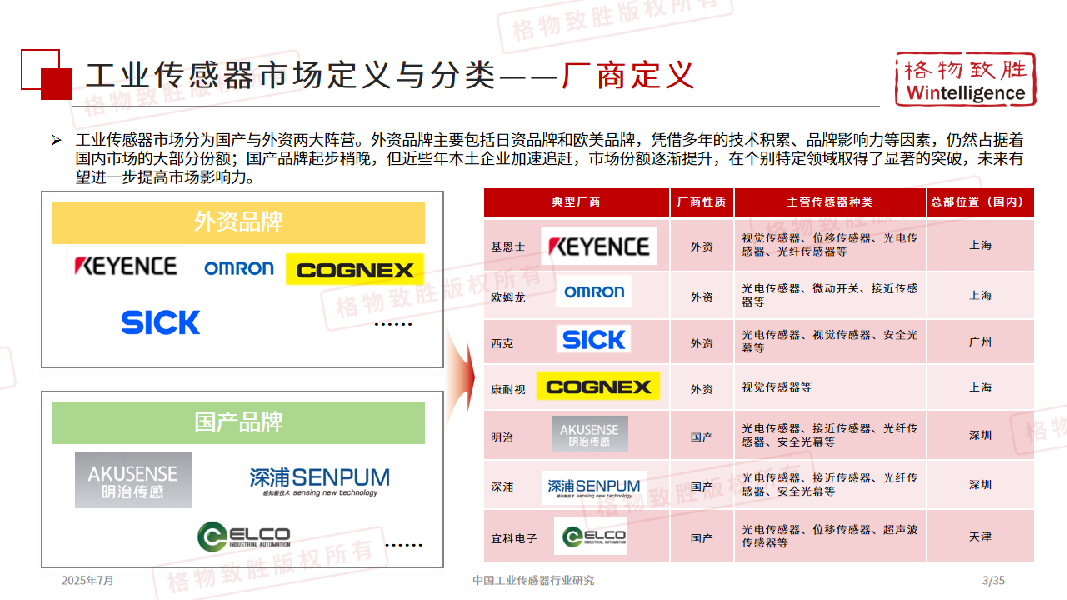Click the Wintelligence logo at top right
This screenshot has width=1067, height=600.
tap(966, 80)
